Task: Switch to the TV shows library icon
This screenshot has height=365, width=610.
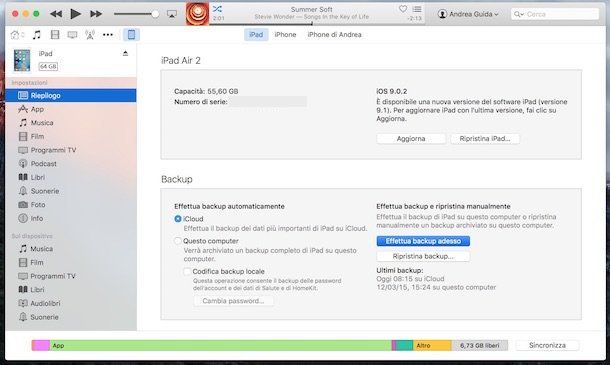Action: coord(72,35)
